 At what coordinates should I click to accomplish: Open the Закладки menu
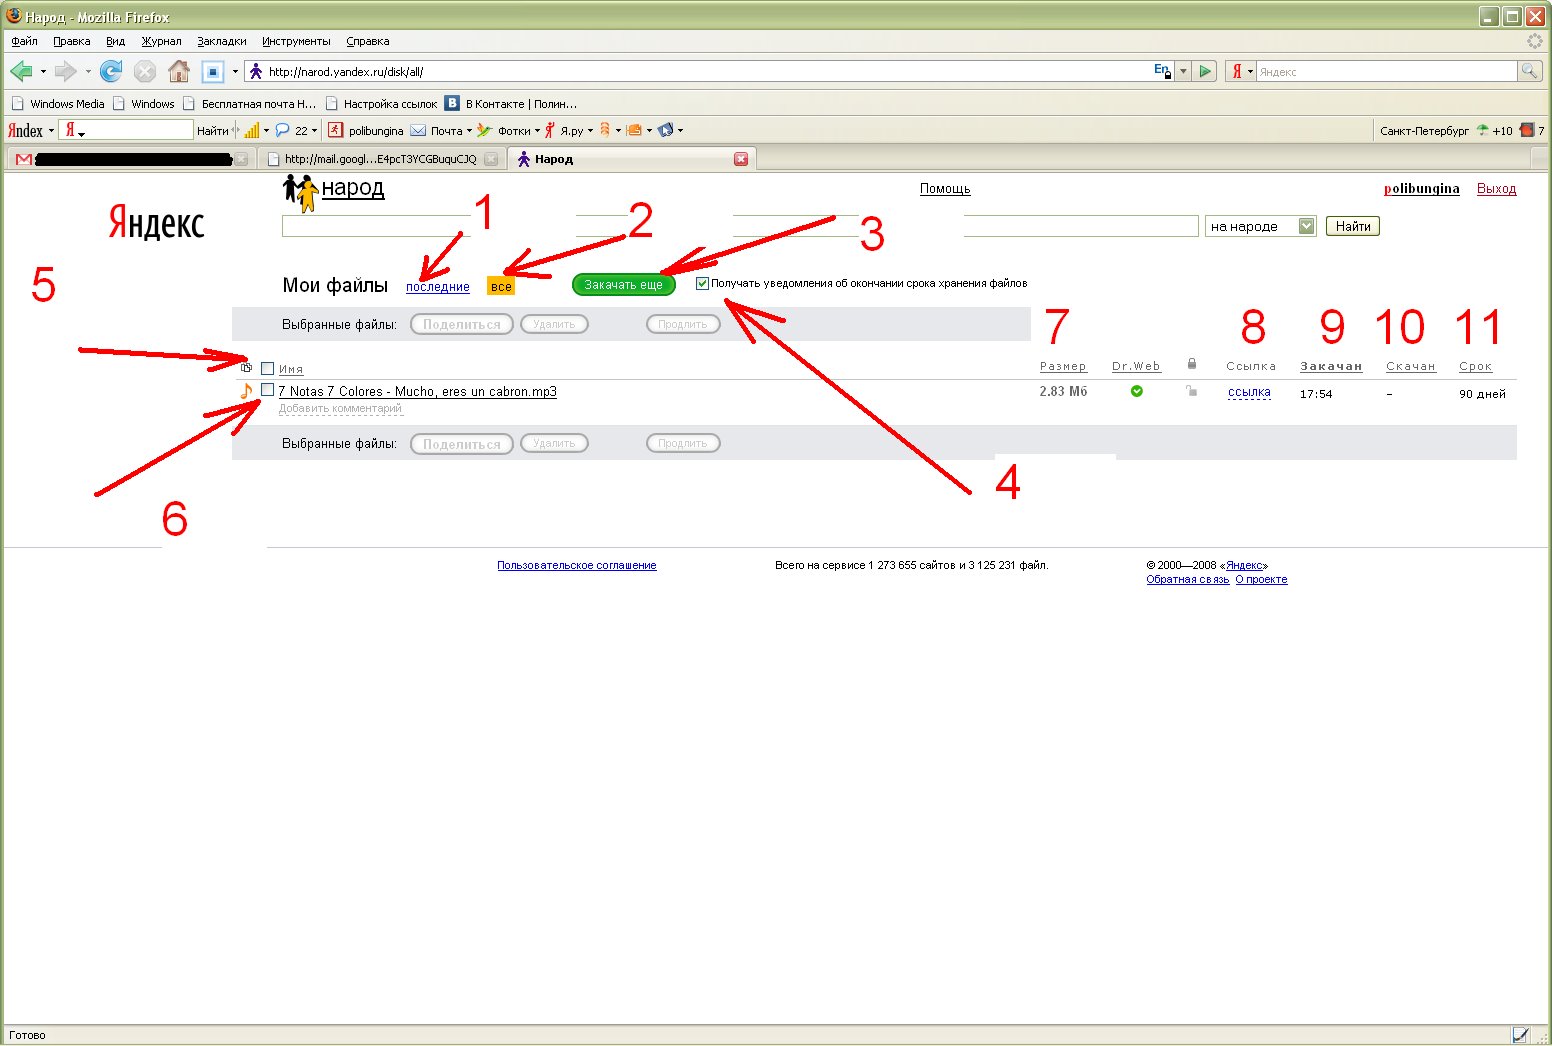coord(222,41)
